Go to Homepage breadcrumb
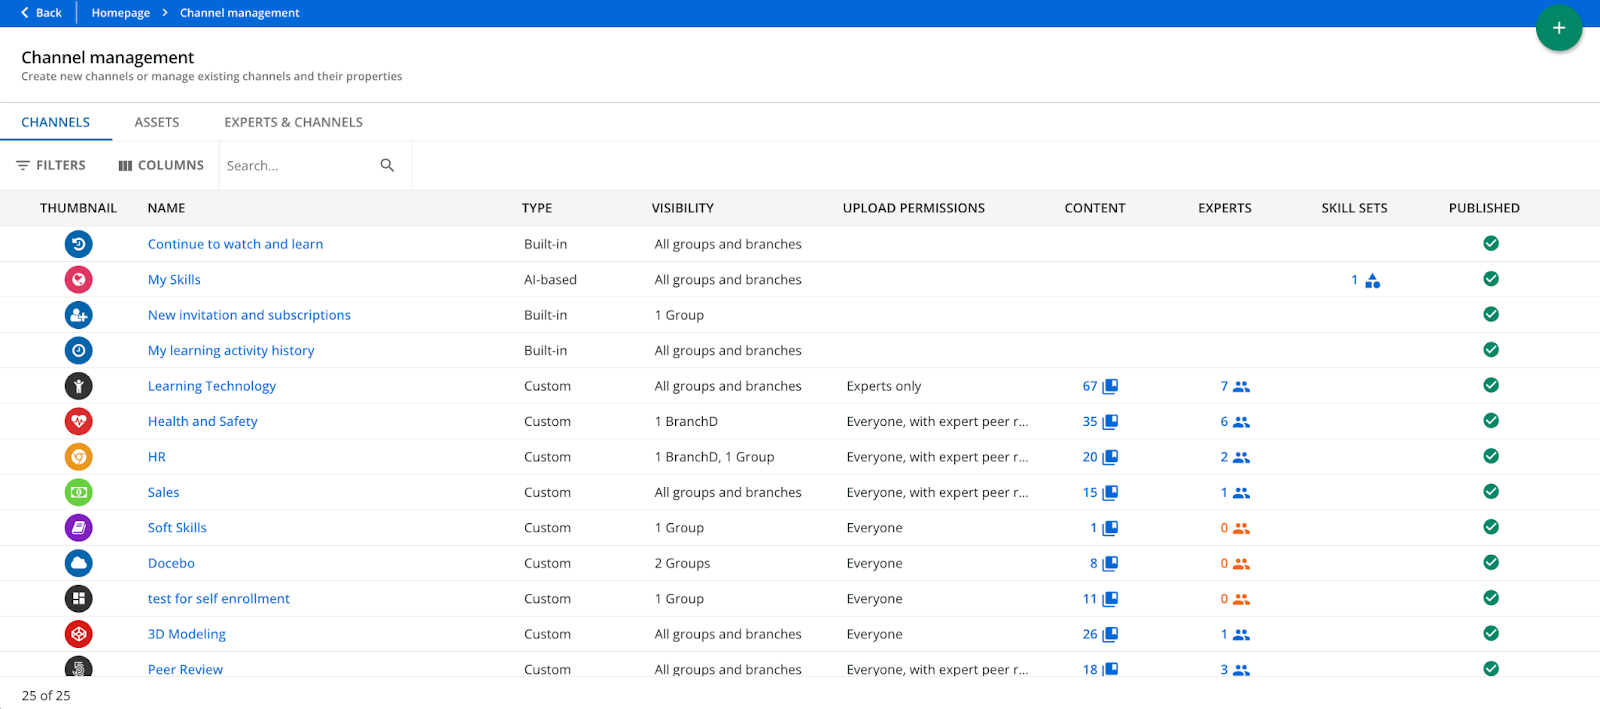Image resolution: width=1600 pixels, height=709 pixels. coord(120,13)
